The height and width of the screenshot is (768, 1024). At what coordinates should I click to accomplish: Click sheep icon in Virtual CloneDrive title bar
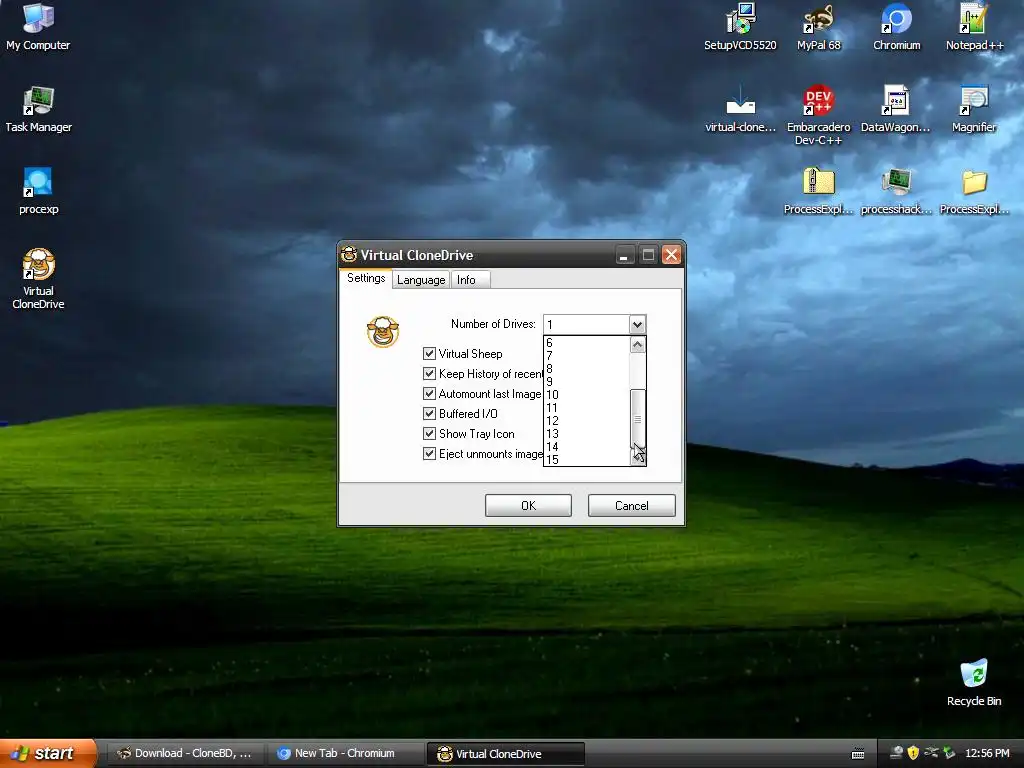point(349,254)
